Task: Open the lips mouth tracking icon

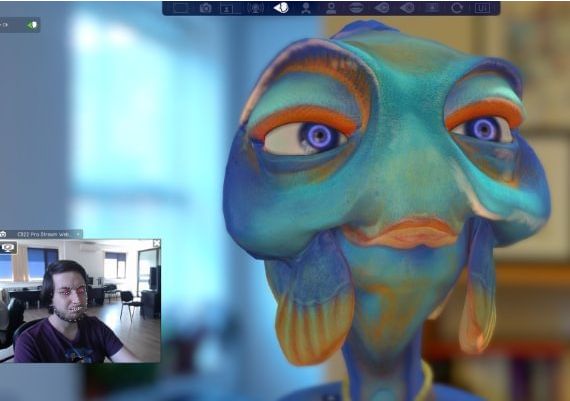Action: 356,8
